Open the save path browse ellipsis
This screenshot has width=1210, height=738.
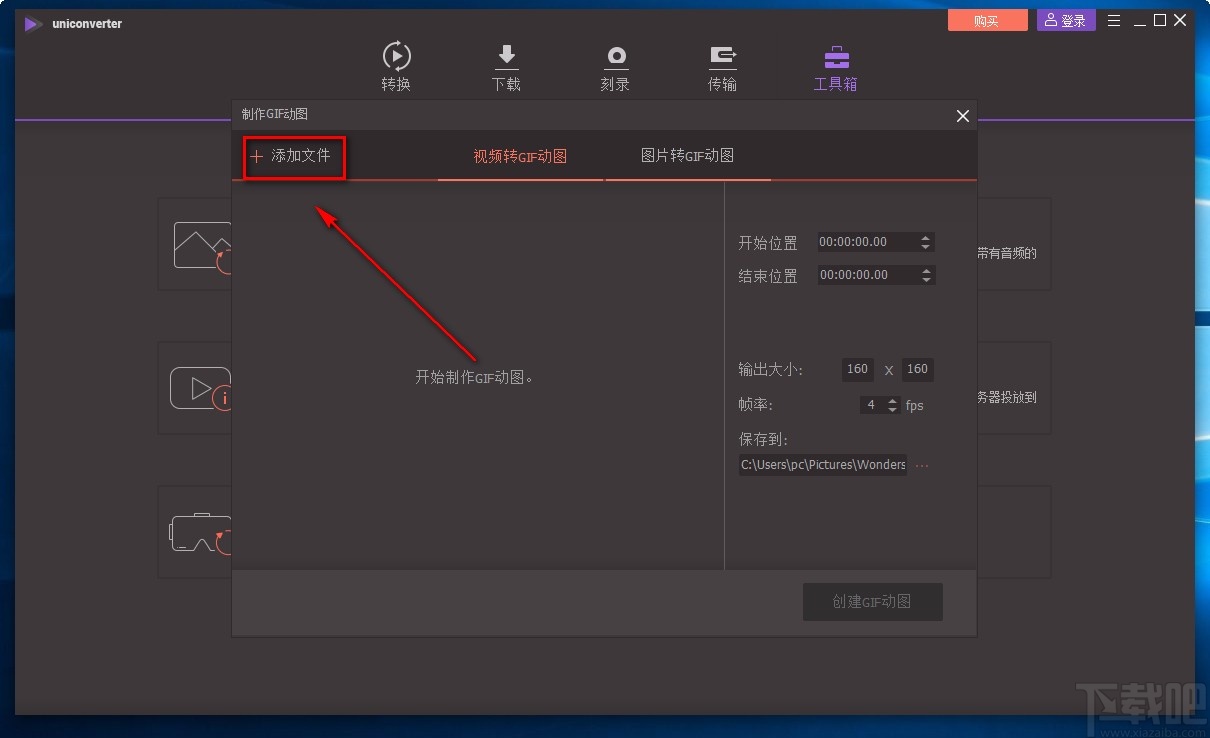(921, 464)
